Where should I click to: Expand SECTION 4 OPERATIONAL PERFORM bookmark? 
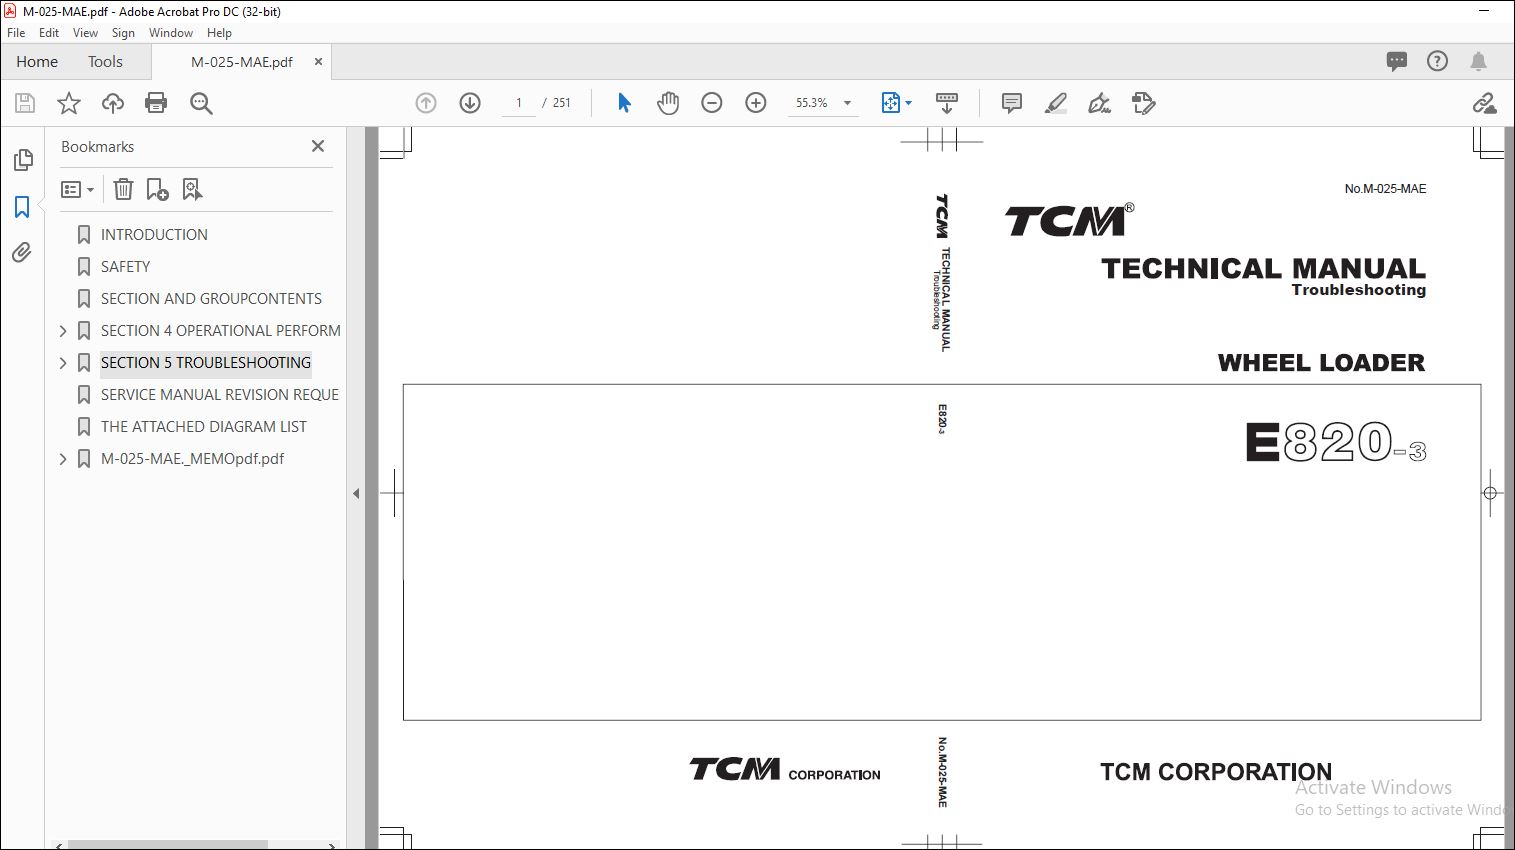(63, 331)
